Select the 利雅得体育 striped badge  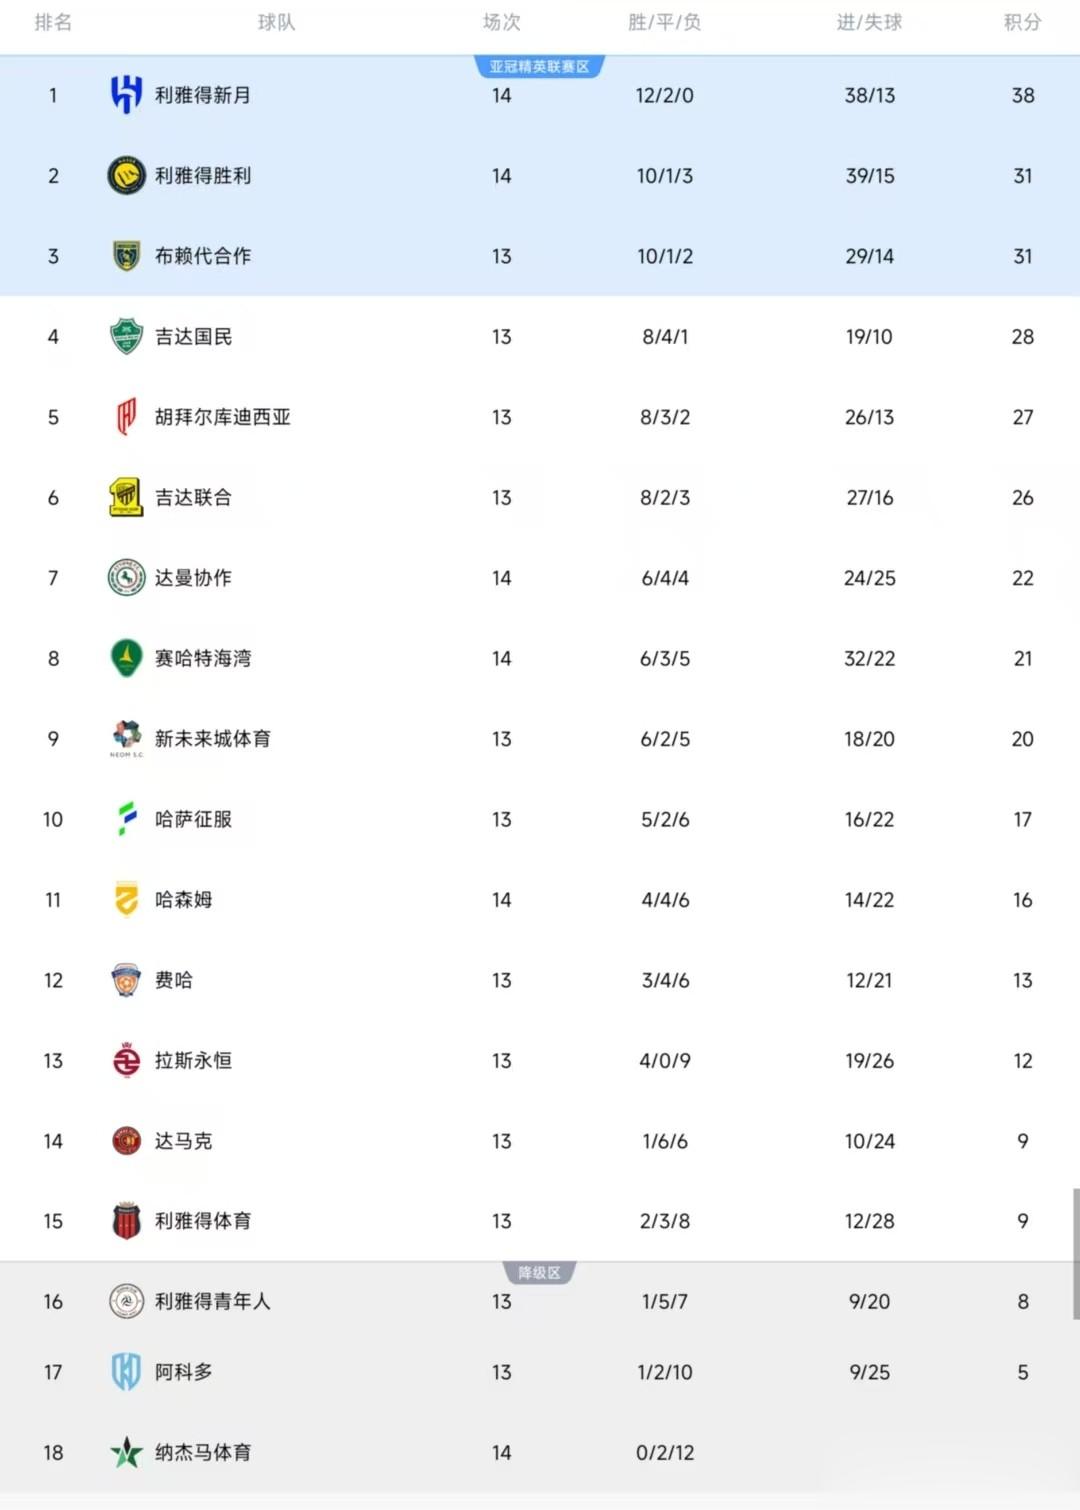[126, 1221]
